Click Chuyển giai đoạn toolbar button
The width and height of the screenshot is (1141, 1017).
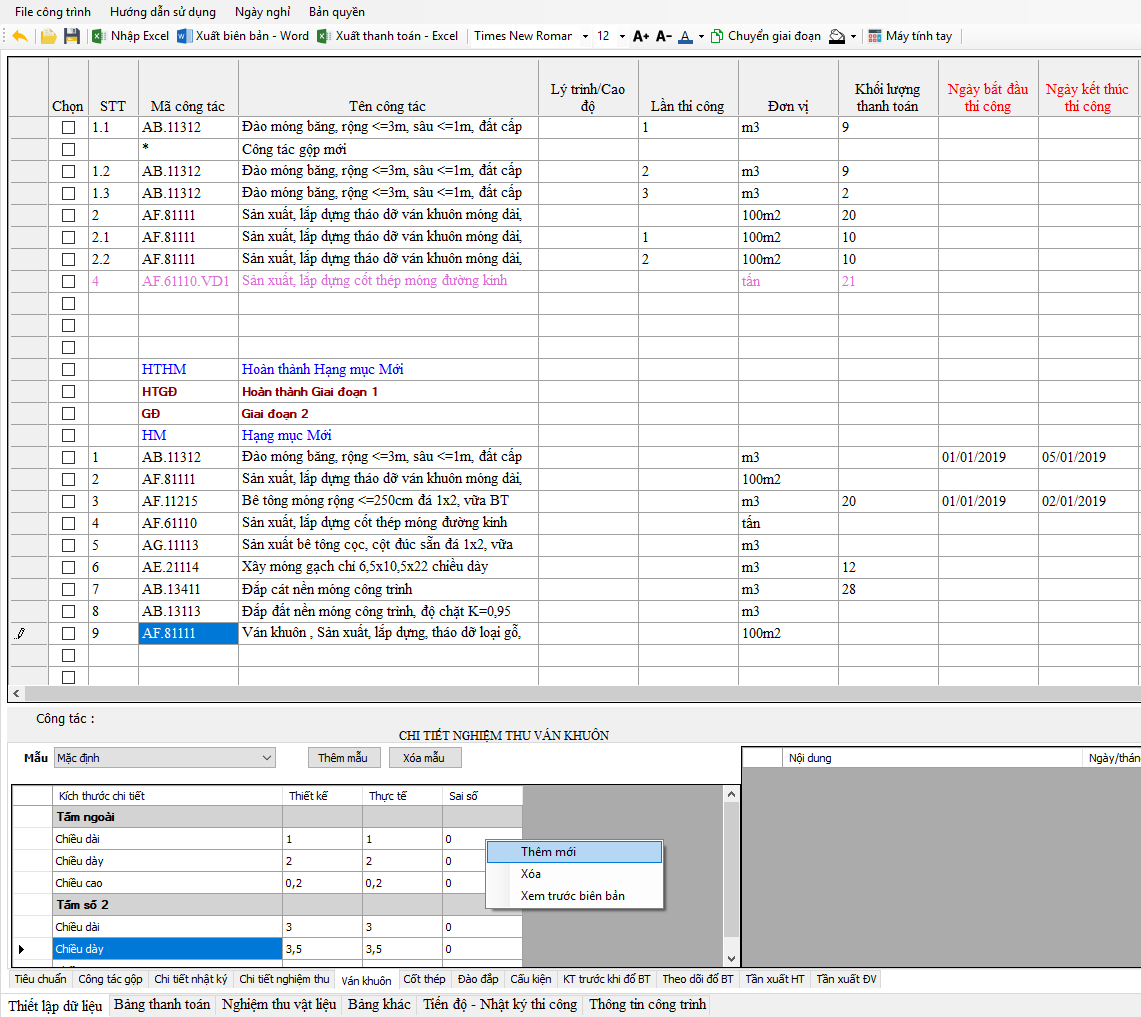coord(766,36)
